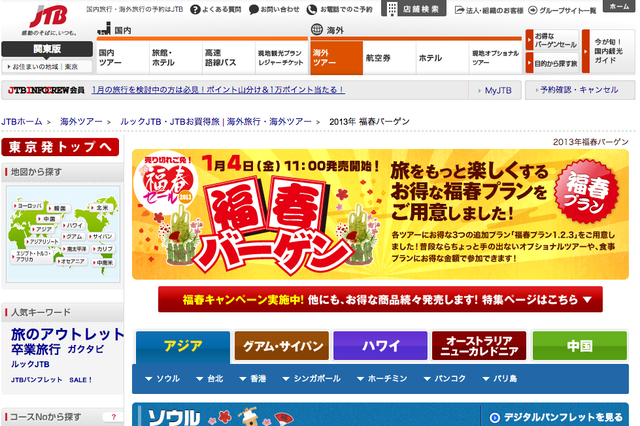
Task: Switch to the グアム・サイパン tab
Action: click(282, 346)
